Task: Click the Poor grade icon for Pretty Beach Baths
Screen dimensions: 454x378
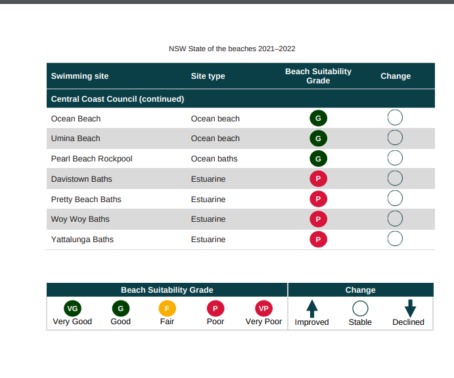Action: click(x=318, y=199)
